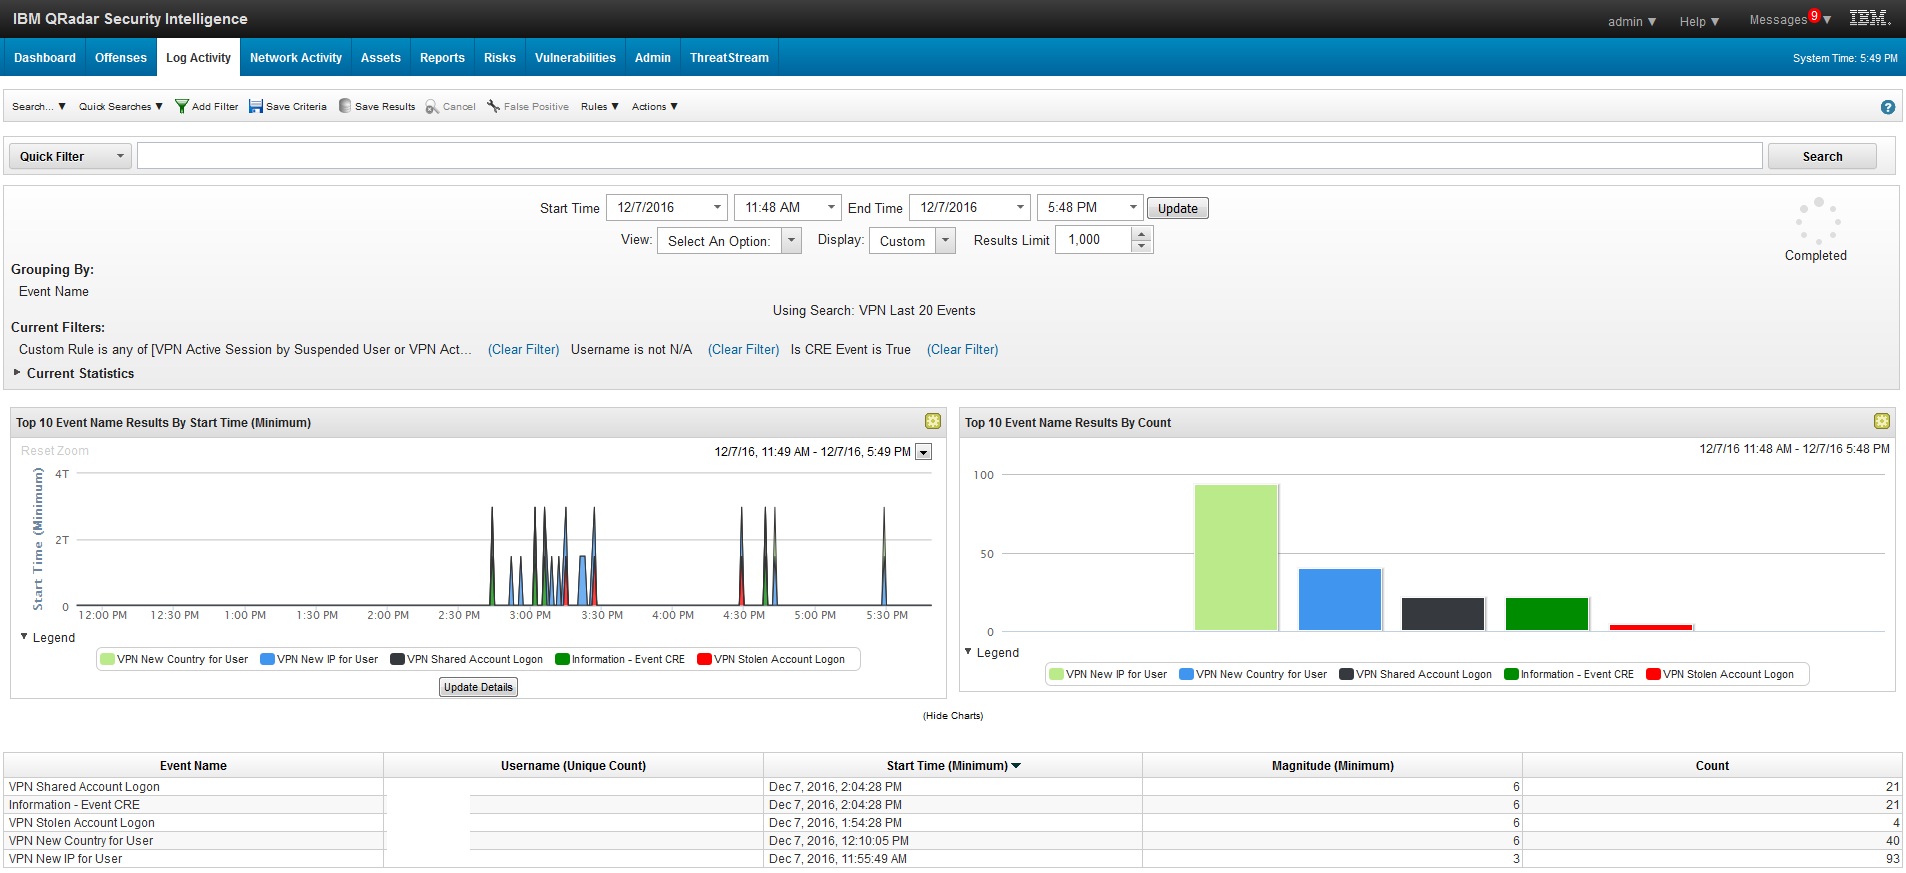Open the Display Custom dropdown
The image size is (1906, 873).
(x=945, y=241)
